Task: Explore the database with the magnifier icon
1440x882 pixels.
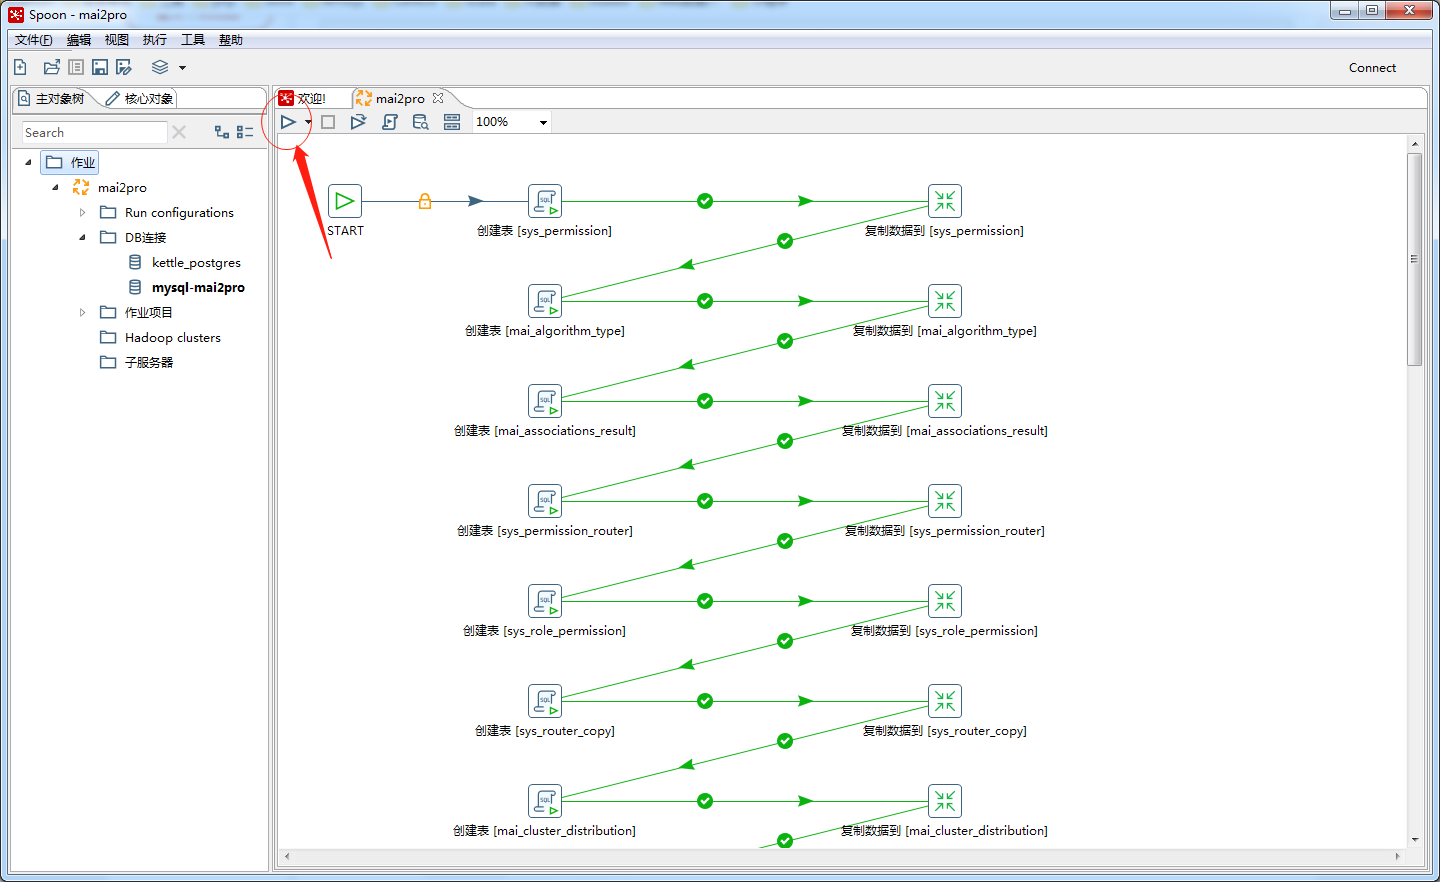Action: click(x=420, y=121)
